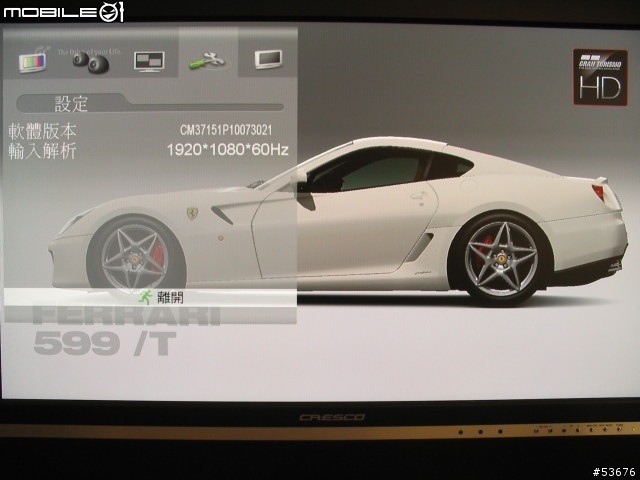Open the picture settings color-bars TV icon
640x480 pixels.
pos(32,62)
